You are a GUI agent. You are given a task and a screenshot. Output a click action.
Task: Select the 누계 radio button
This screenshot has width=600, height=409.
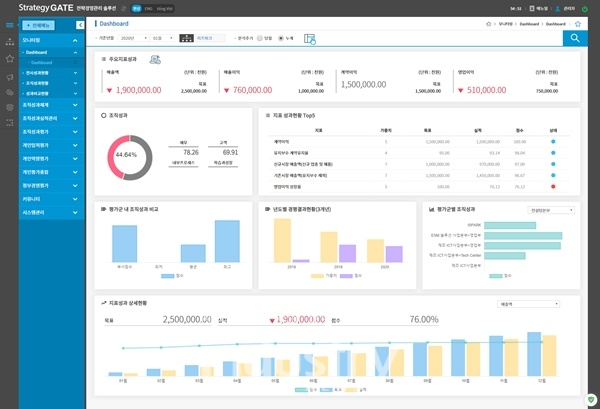[281, 38]
